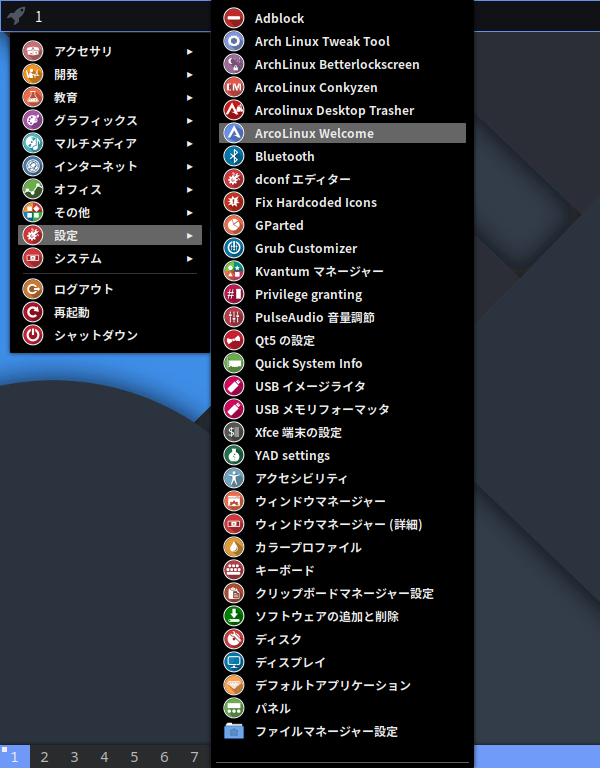Open the 設定 category menu entry
Viewport: 600px width, 768px height.
click(110, 236)
